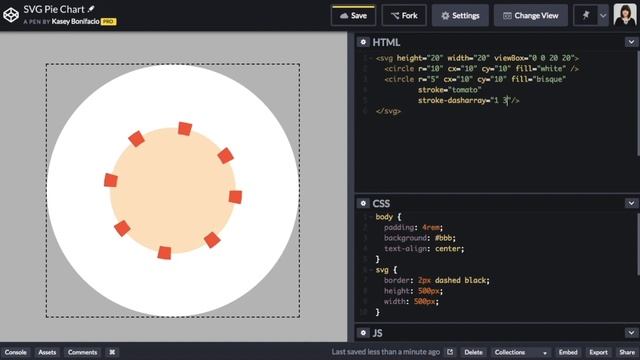Click 'background: #bbb' in CSS editor
Viewport: 640px width, 360px height.
(x=420, y=238)
